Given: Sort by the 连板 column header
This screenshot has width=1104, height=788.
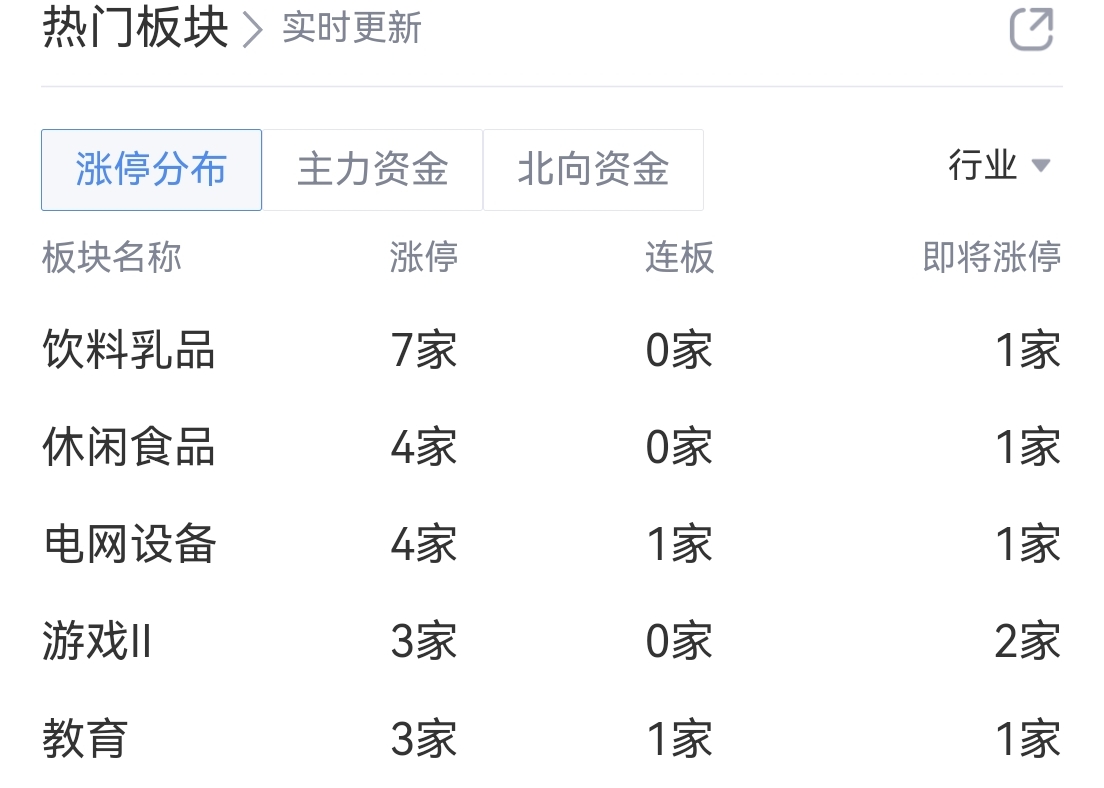Looking at the screenshot, I should (x=679, y=257).
